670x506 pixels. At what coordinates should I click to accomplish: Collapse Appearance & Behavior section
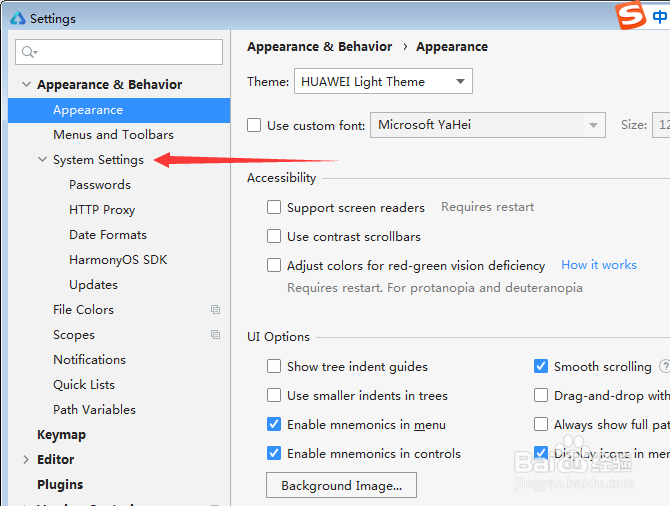coord(25,85)
